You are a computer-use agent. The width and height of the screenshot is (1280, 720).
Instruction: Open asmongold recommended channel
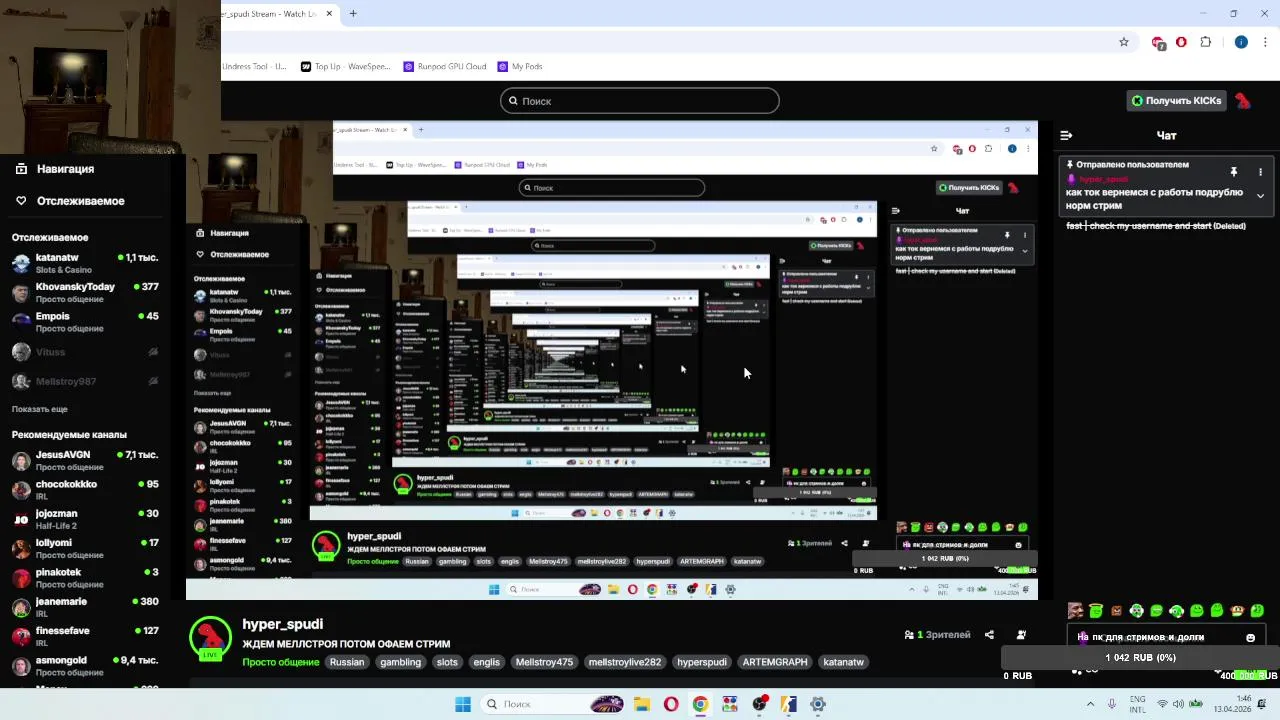pos(85,666)
